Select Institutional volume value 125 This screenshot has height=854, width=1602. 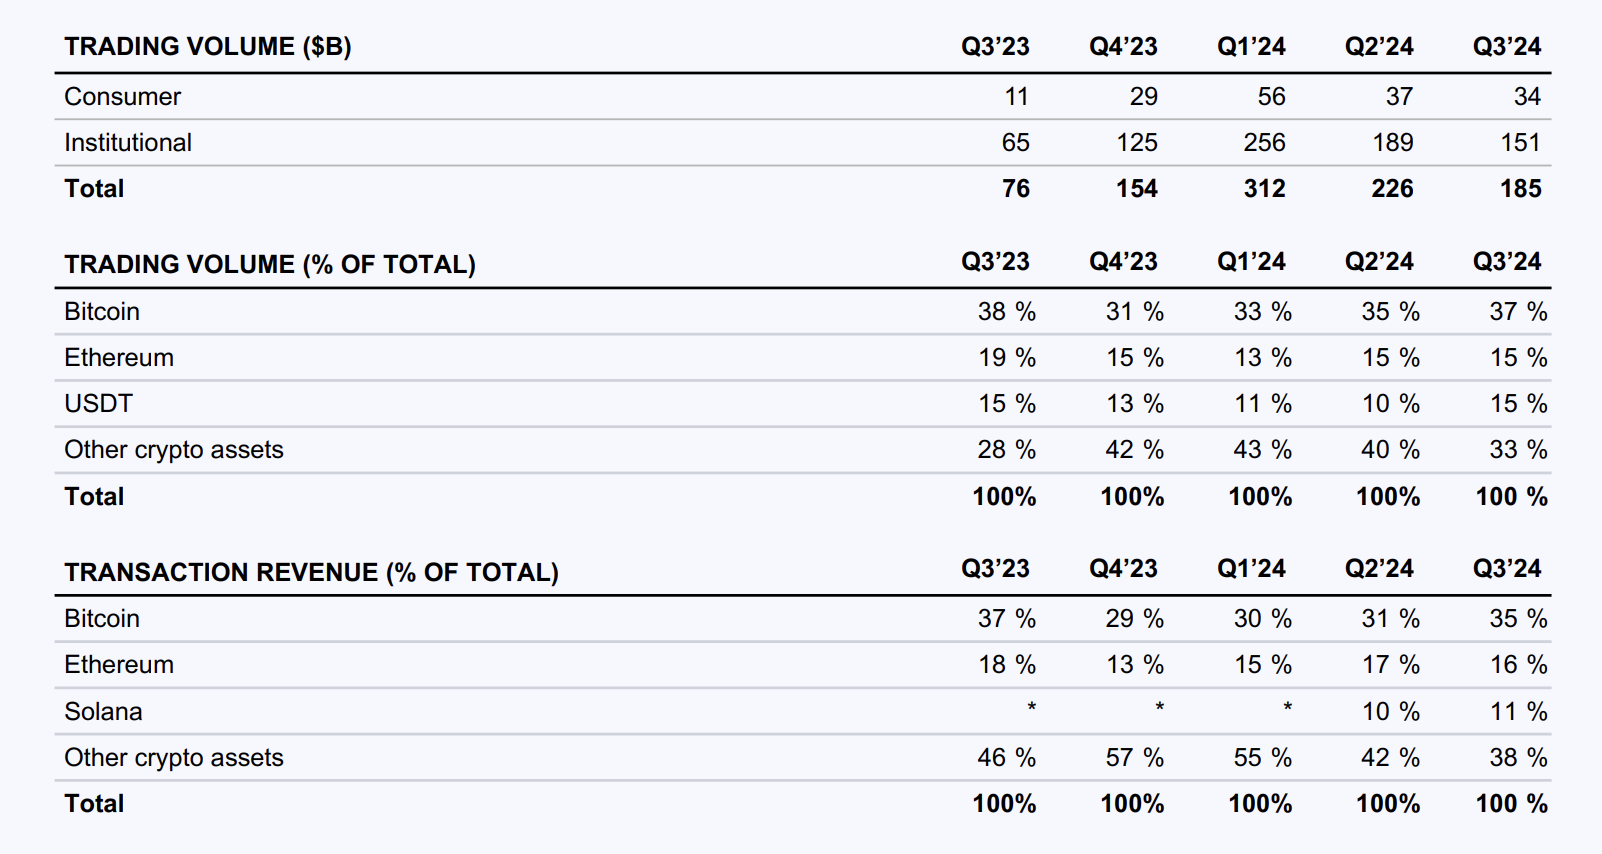point(1136,143)
